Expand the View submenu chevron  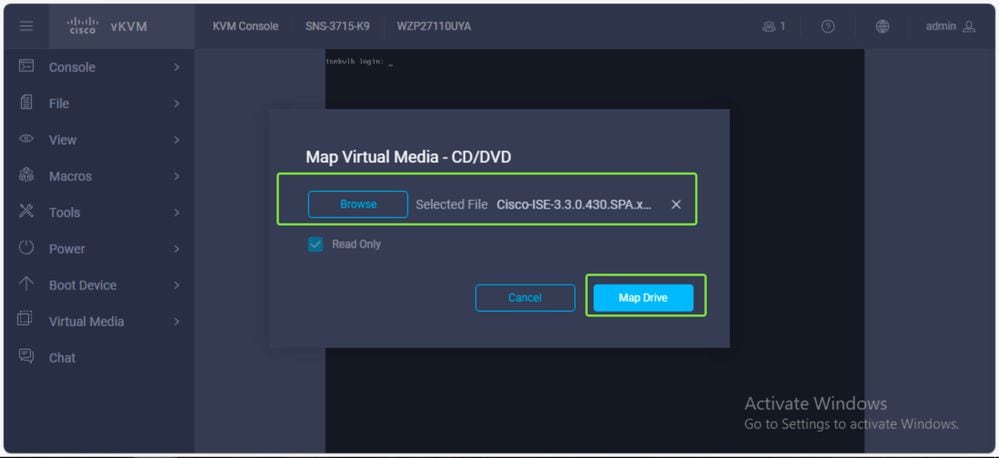click(x=176, y=140)
